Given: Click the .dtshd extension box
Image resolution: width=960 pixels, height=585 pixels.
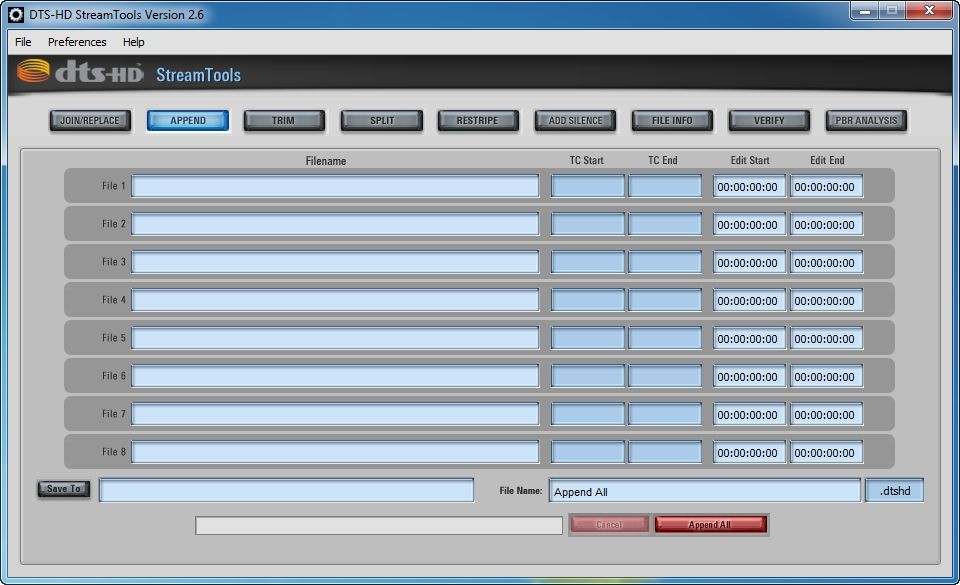Looking at the screenshot, I should click(x=894, y=491).
